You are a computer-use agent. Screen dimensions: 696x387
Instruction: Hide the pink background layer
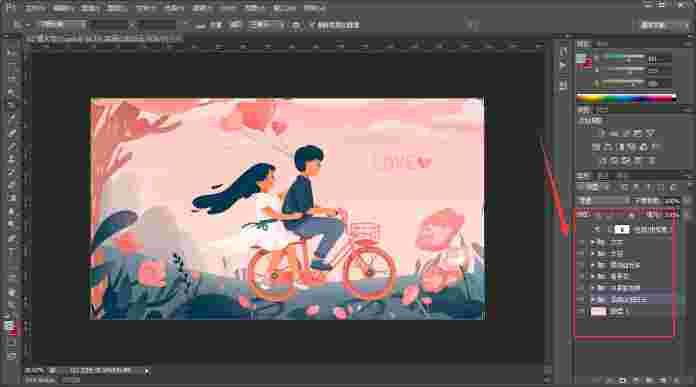point(581,312)
